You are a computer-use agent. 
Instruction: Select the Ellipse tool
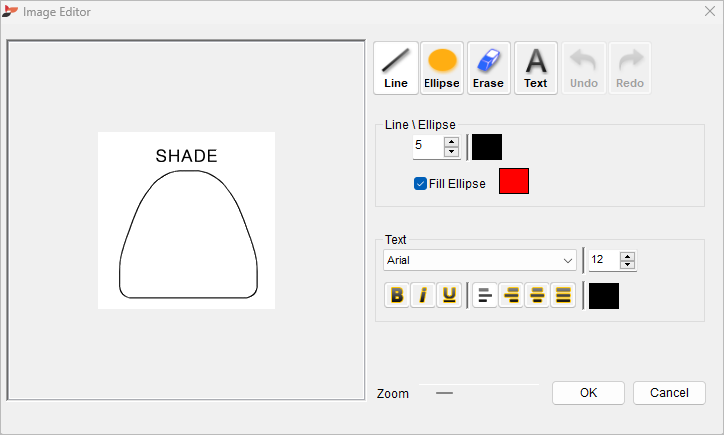pyautogui.click(x=442, y=68)
